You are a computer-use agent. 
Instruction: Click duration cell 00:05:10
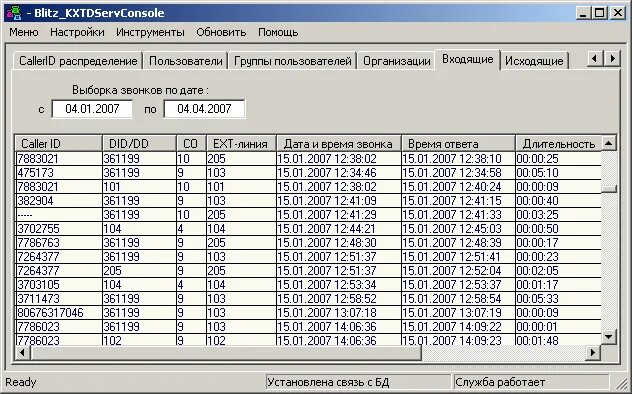pyautogui.click(x=558, y=173)
